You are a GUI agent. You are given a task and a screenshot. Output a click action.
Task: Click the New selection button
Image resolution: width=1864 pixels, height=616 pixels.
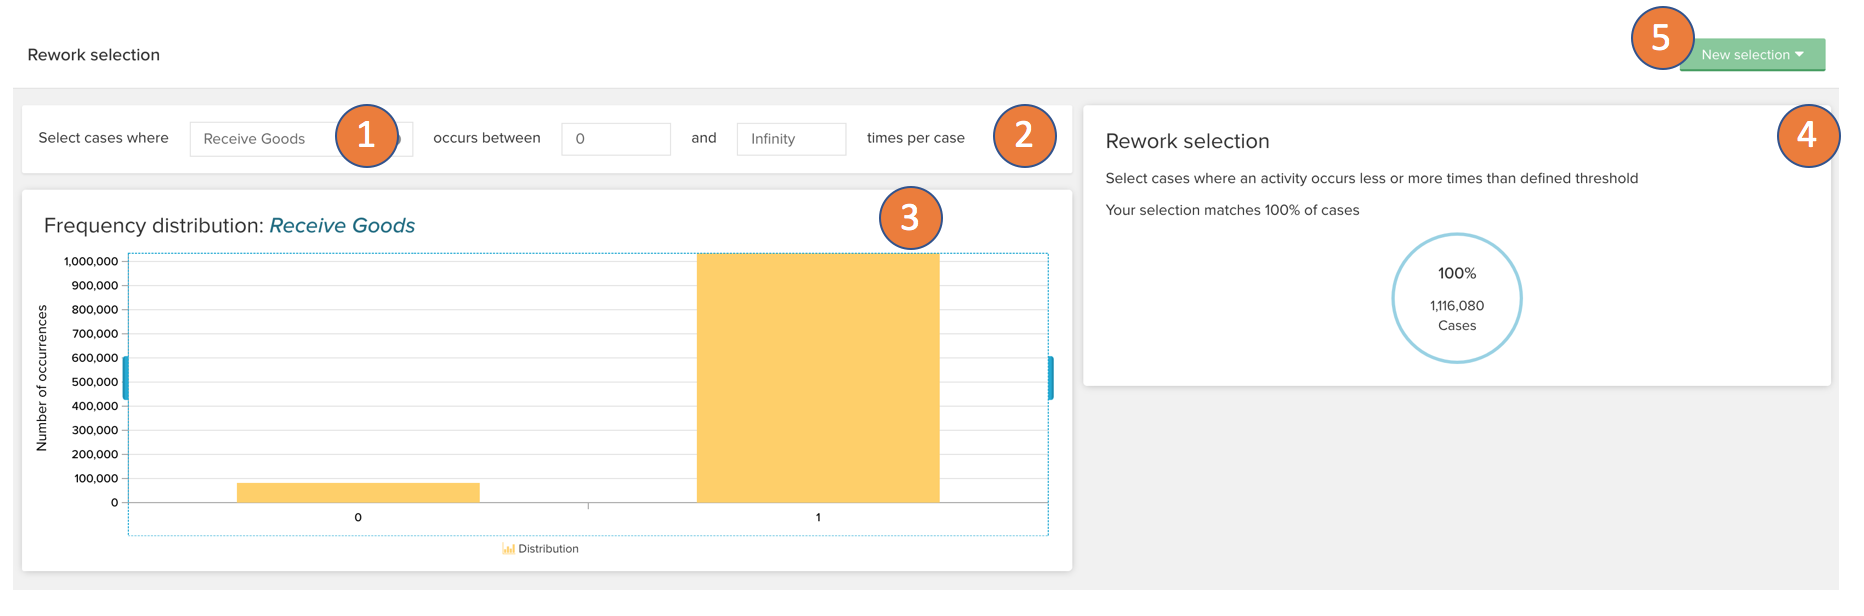(1745, 55)
